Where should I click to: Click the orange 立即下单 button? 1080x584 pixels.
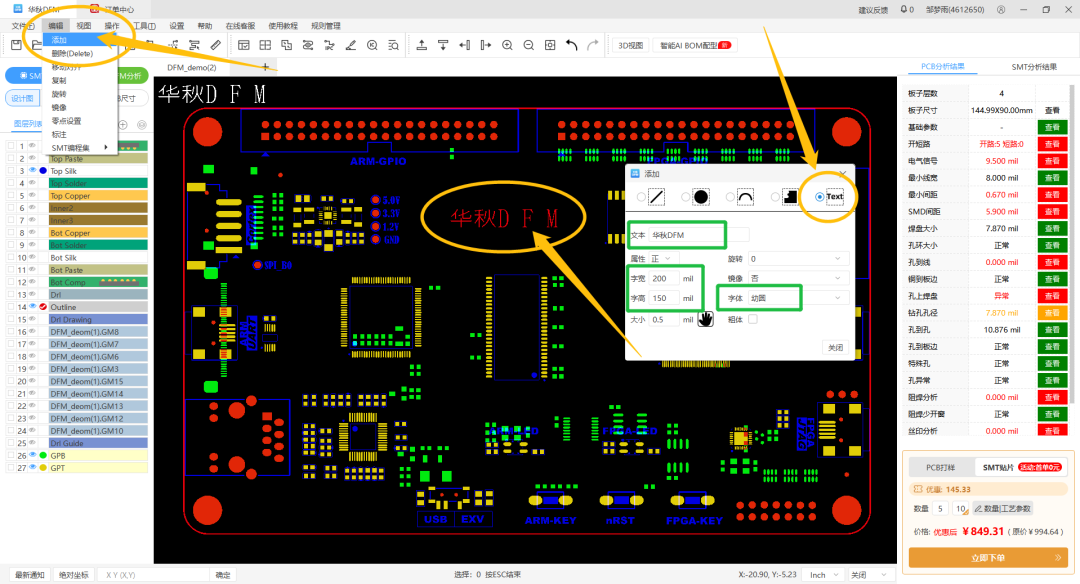[988, 558]
